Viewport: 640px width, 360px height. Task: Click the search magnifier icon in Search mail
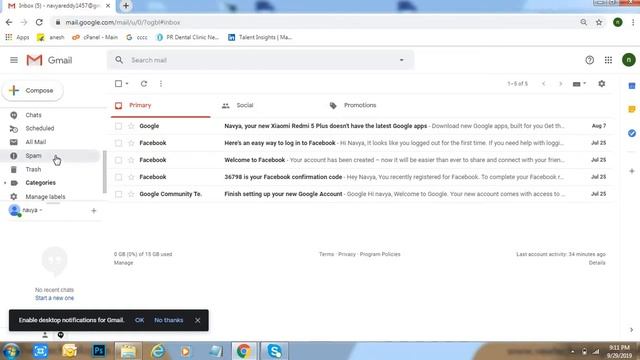coord(119,60)
